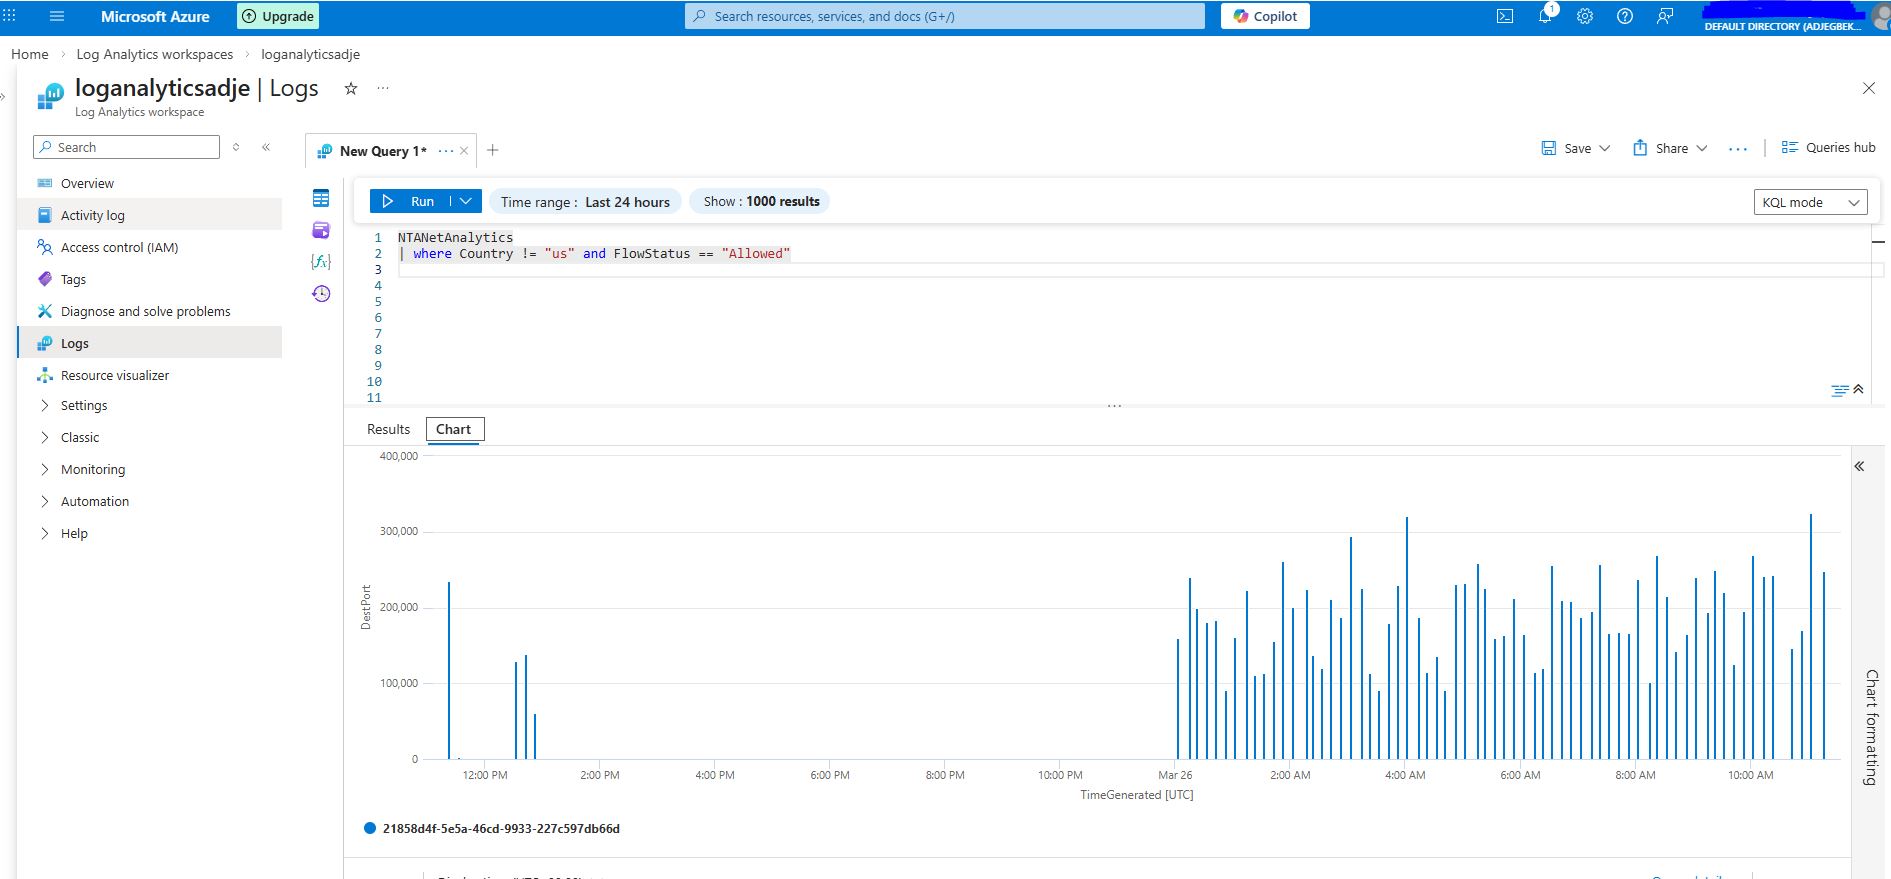Open portal settings gear
This screenshot has width=1891, height=879.
[x=1585, y=16]
